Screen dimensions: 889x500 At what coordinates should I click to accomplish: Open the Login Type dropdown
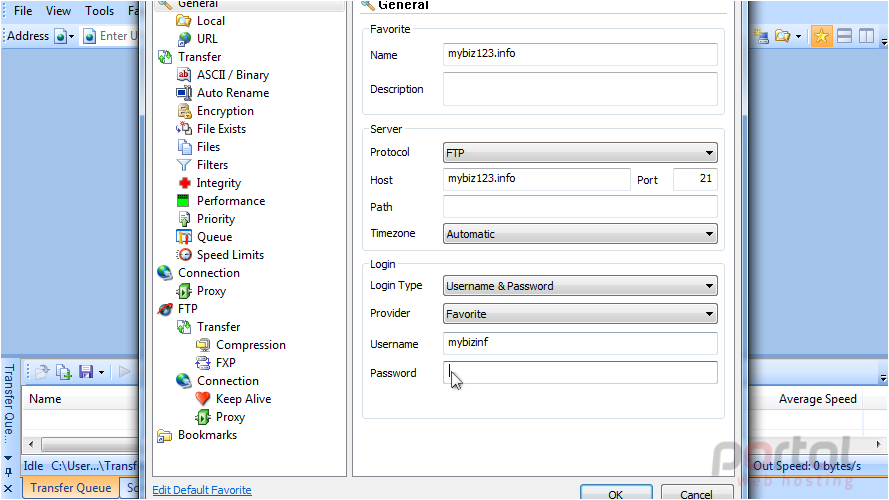pyautogui.click(x=580, y=286)
